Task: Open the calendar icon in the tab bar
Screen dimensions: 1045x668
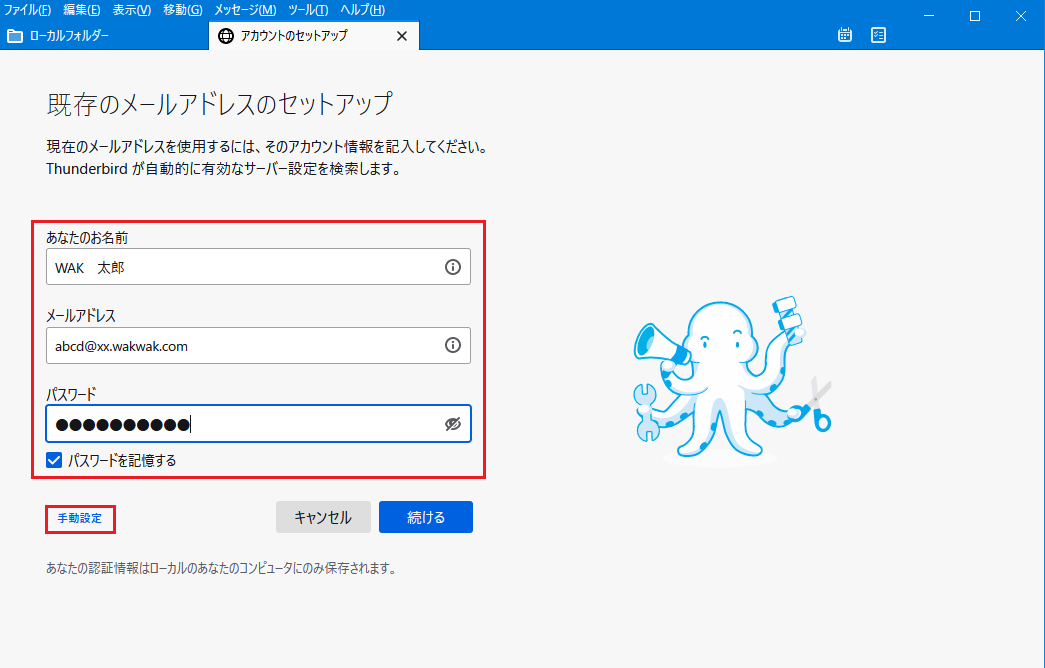Action: point(844,35)
